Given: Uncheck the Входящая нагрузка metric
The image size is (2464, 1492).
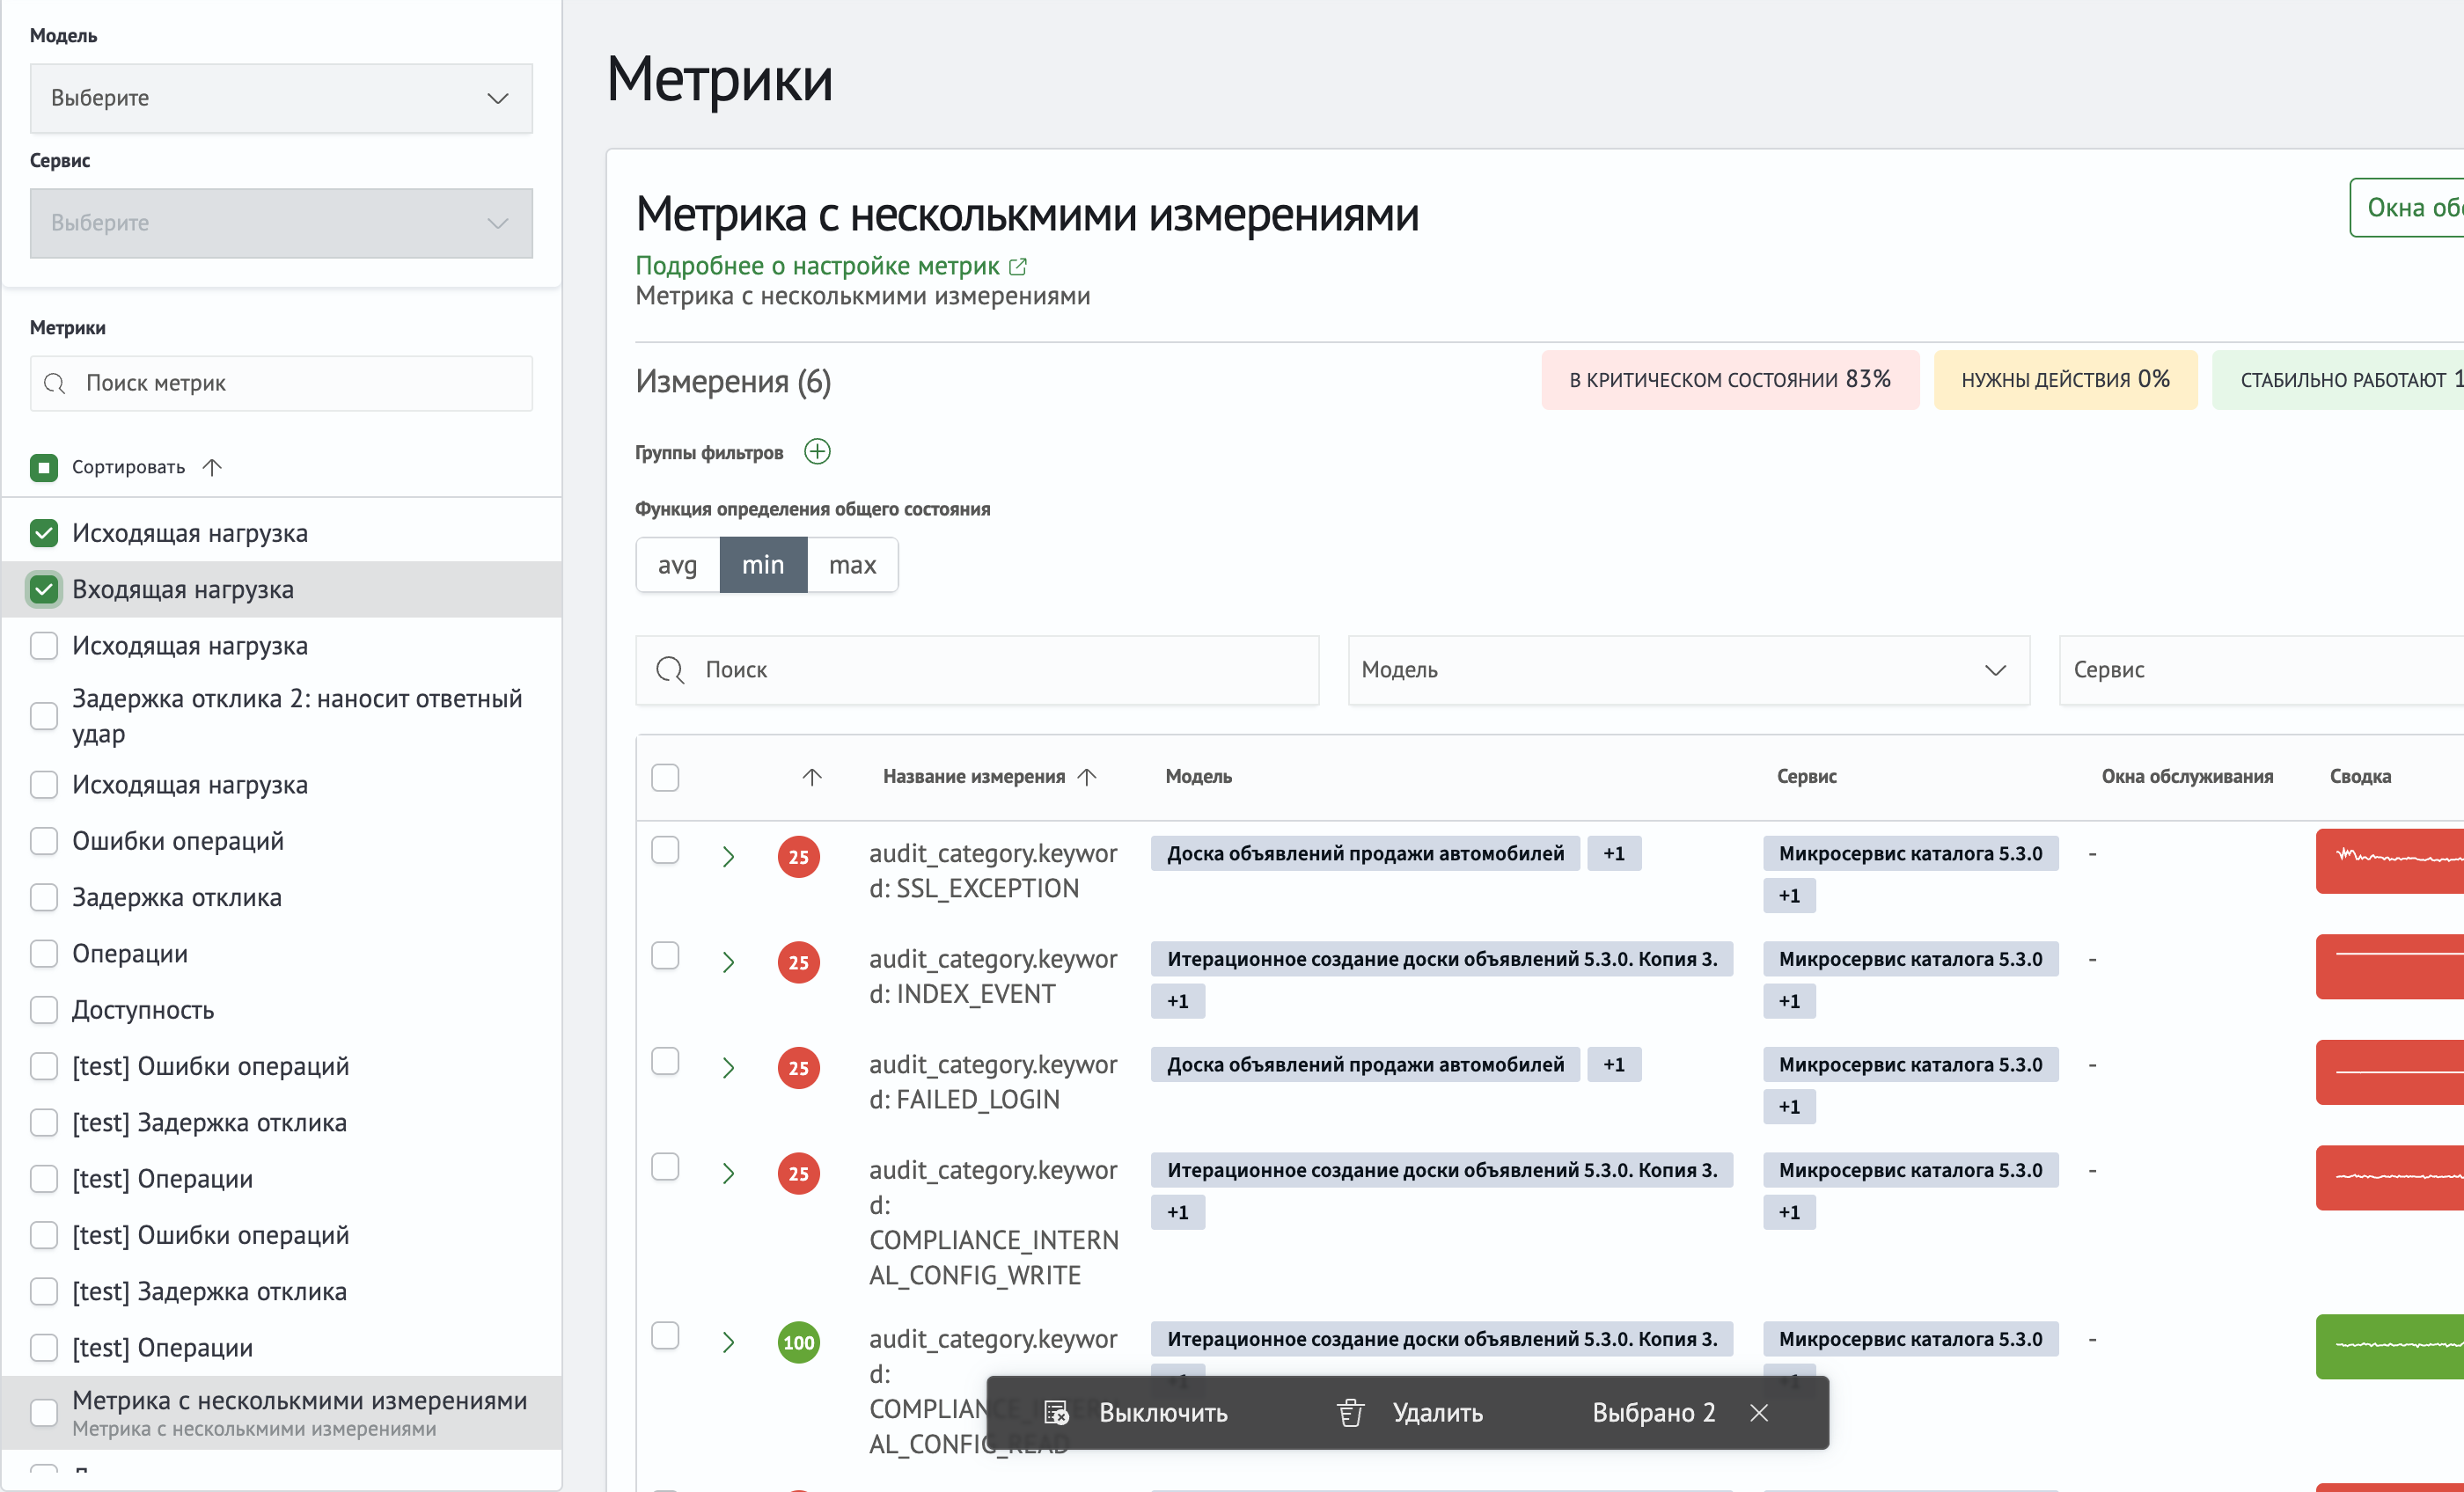Looking at the screenshot, I should [x=44, y=589].
